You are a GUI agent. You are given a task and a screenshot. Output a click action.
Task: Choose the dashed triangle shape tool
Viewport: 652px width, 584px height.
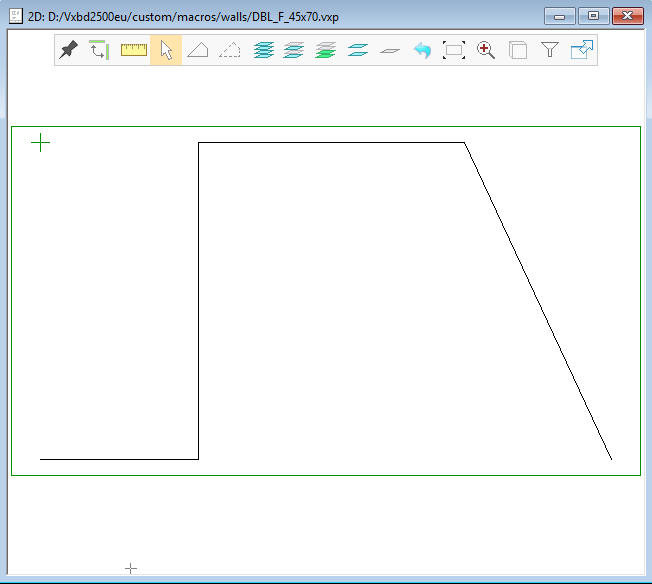pyautogui.click(x=230, y=50)
